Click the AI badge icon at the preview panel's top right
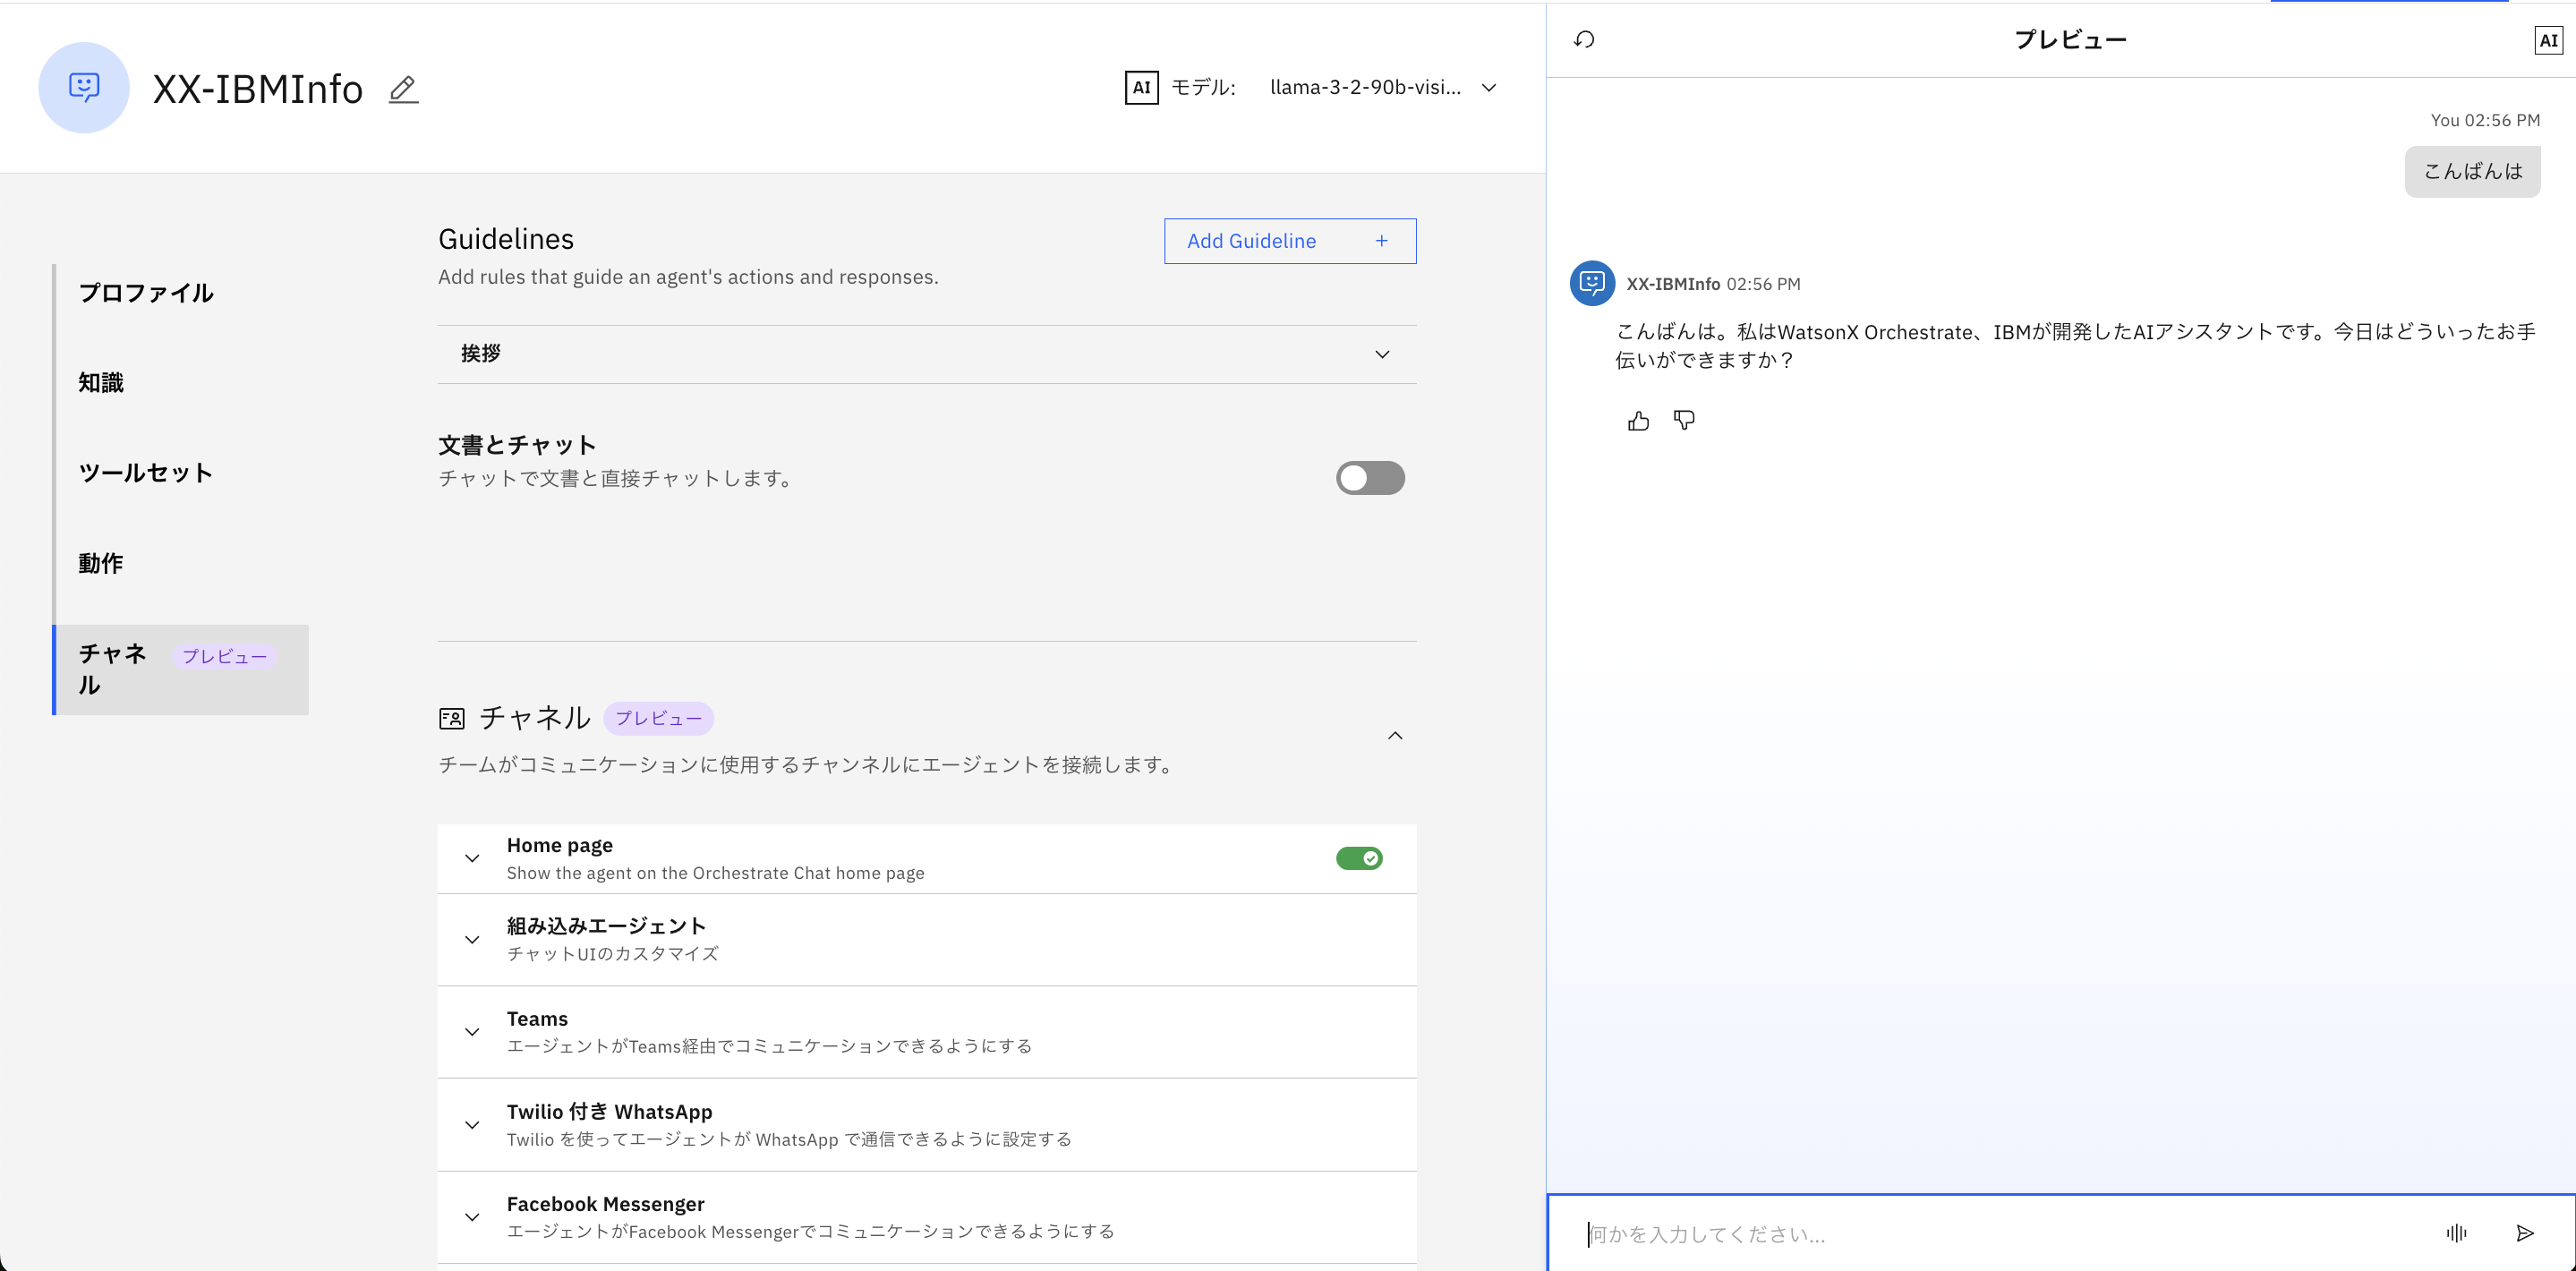This screenshot has height=1271, width=2576. (x=2548, y=40)
